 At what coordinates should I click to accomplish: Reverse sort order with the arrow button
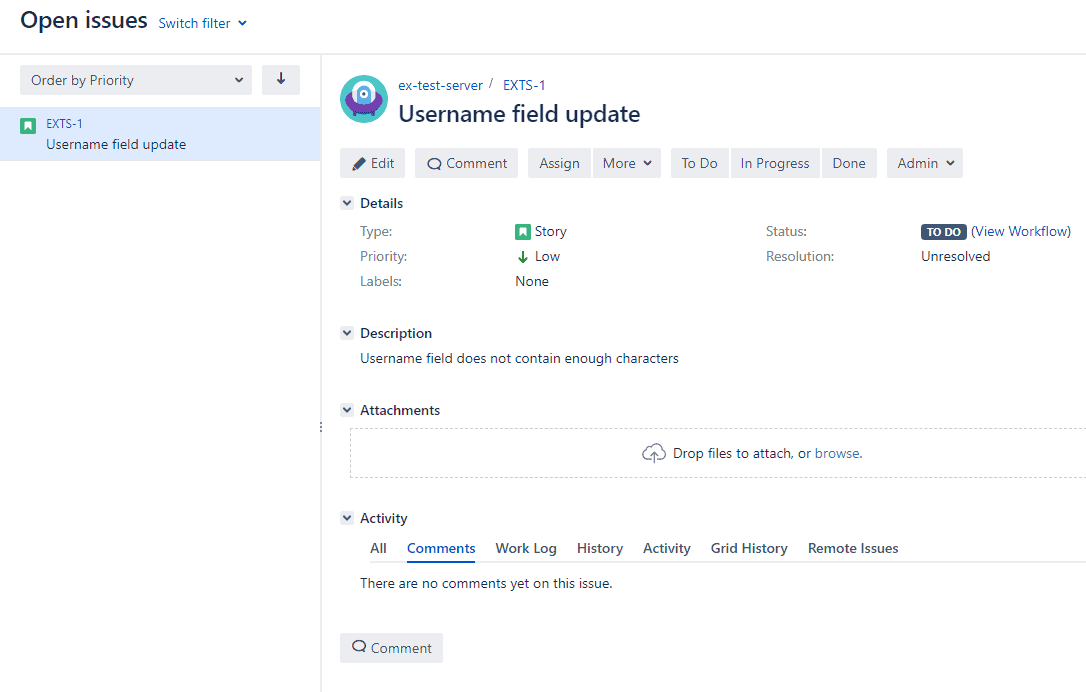pos(281,80)
